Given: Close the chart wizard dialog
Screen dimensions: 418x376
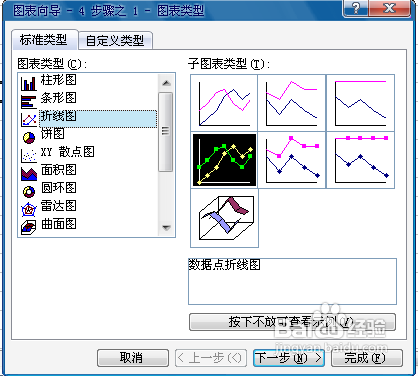Looking at the screenshot, I should point(390,8).
